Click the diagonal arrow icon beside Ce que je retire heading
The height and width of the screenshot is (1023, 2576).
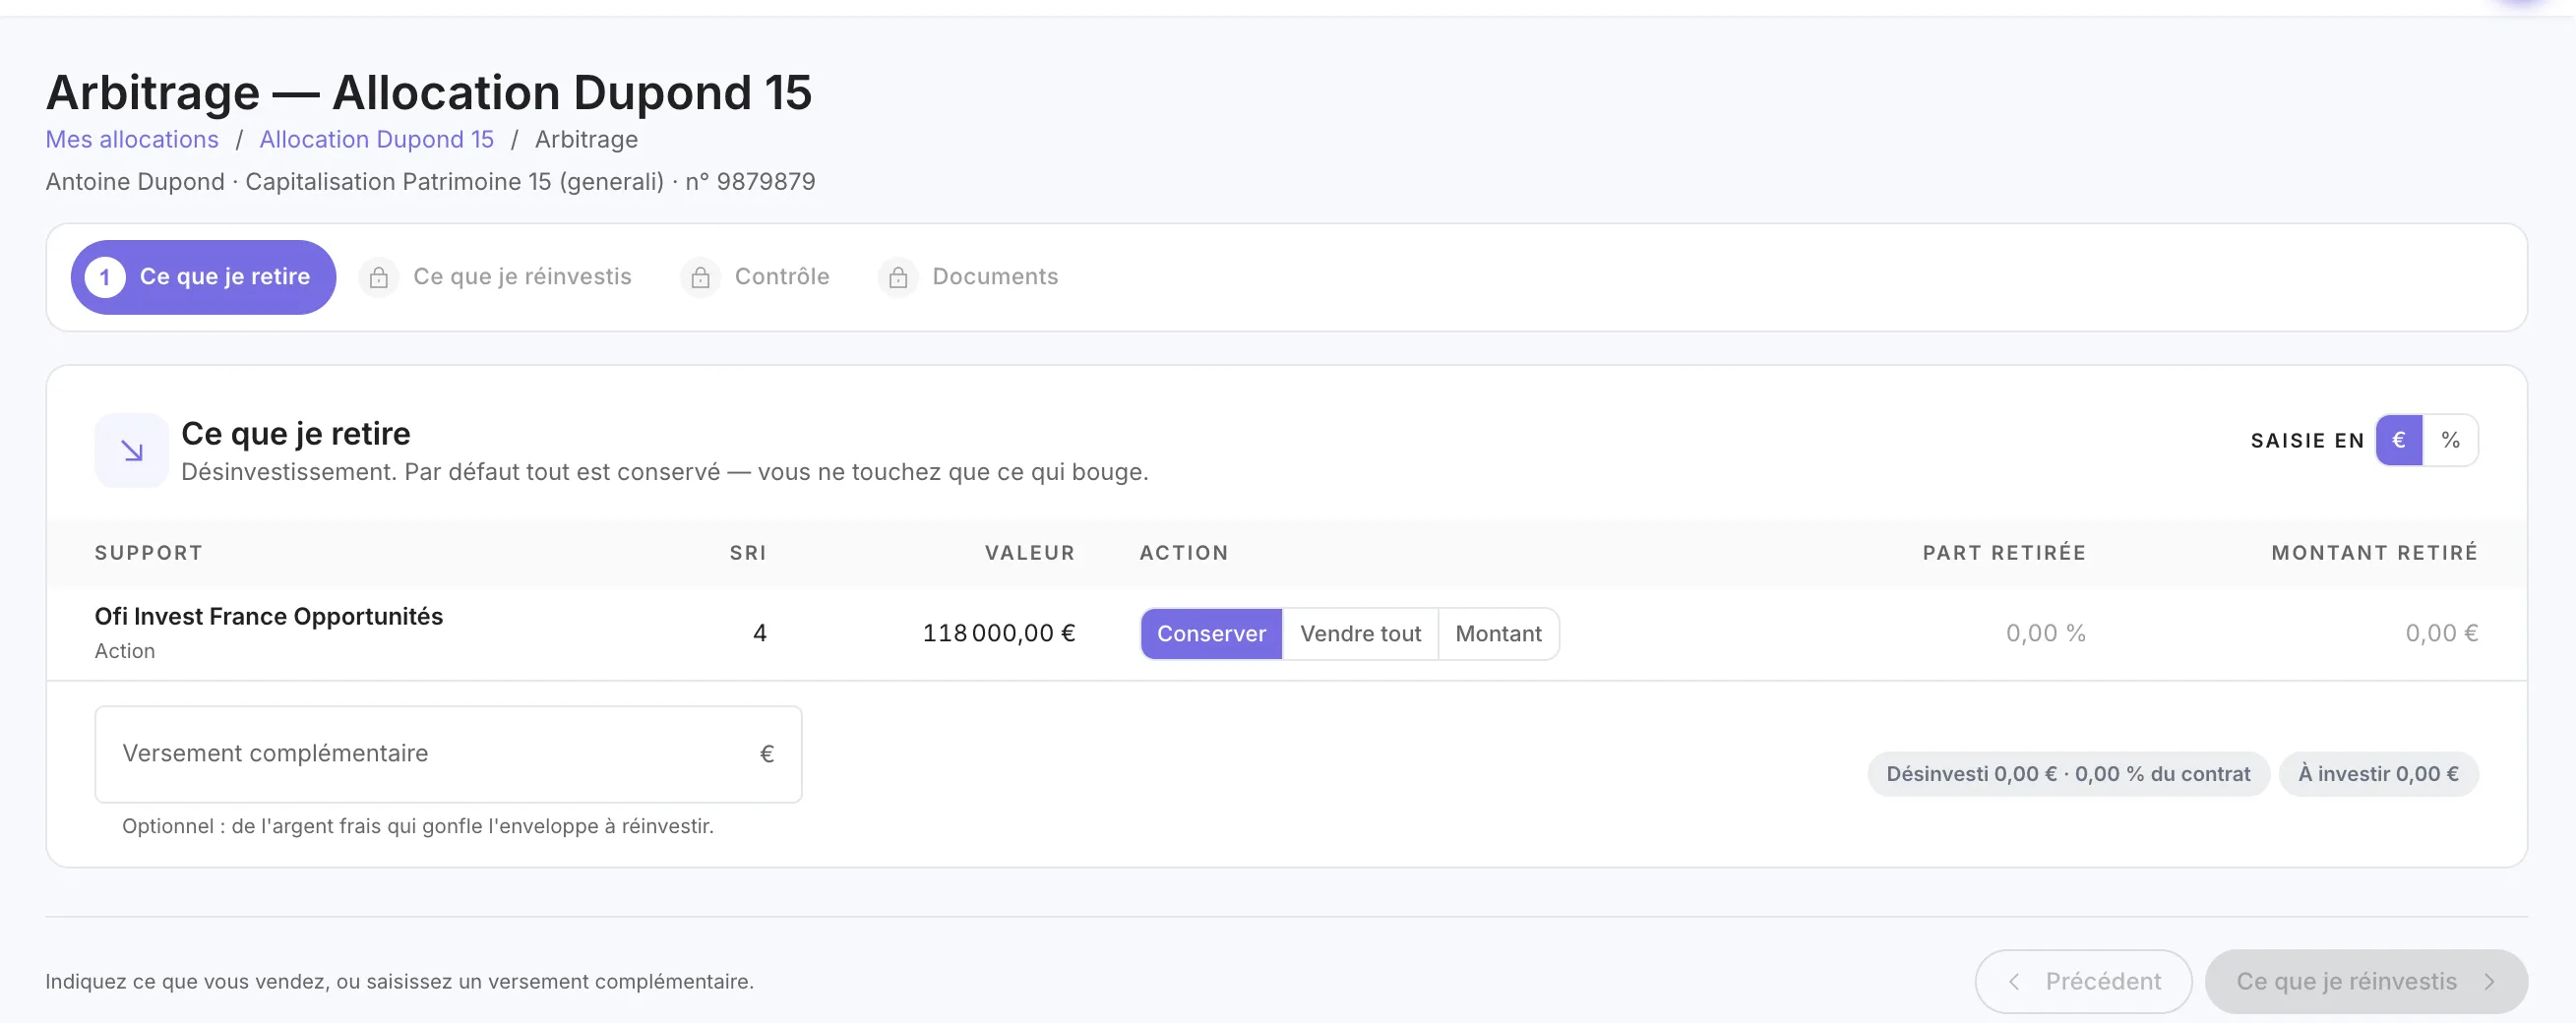132,451
